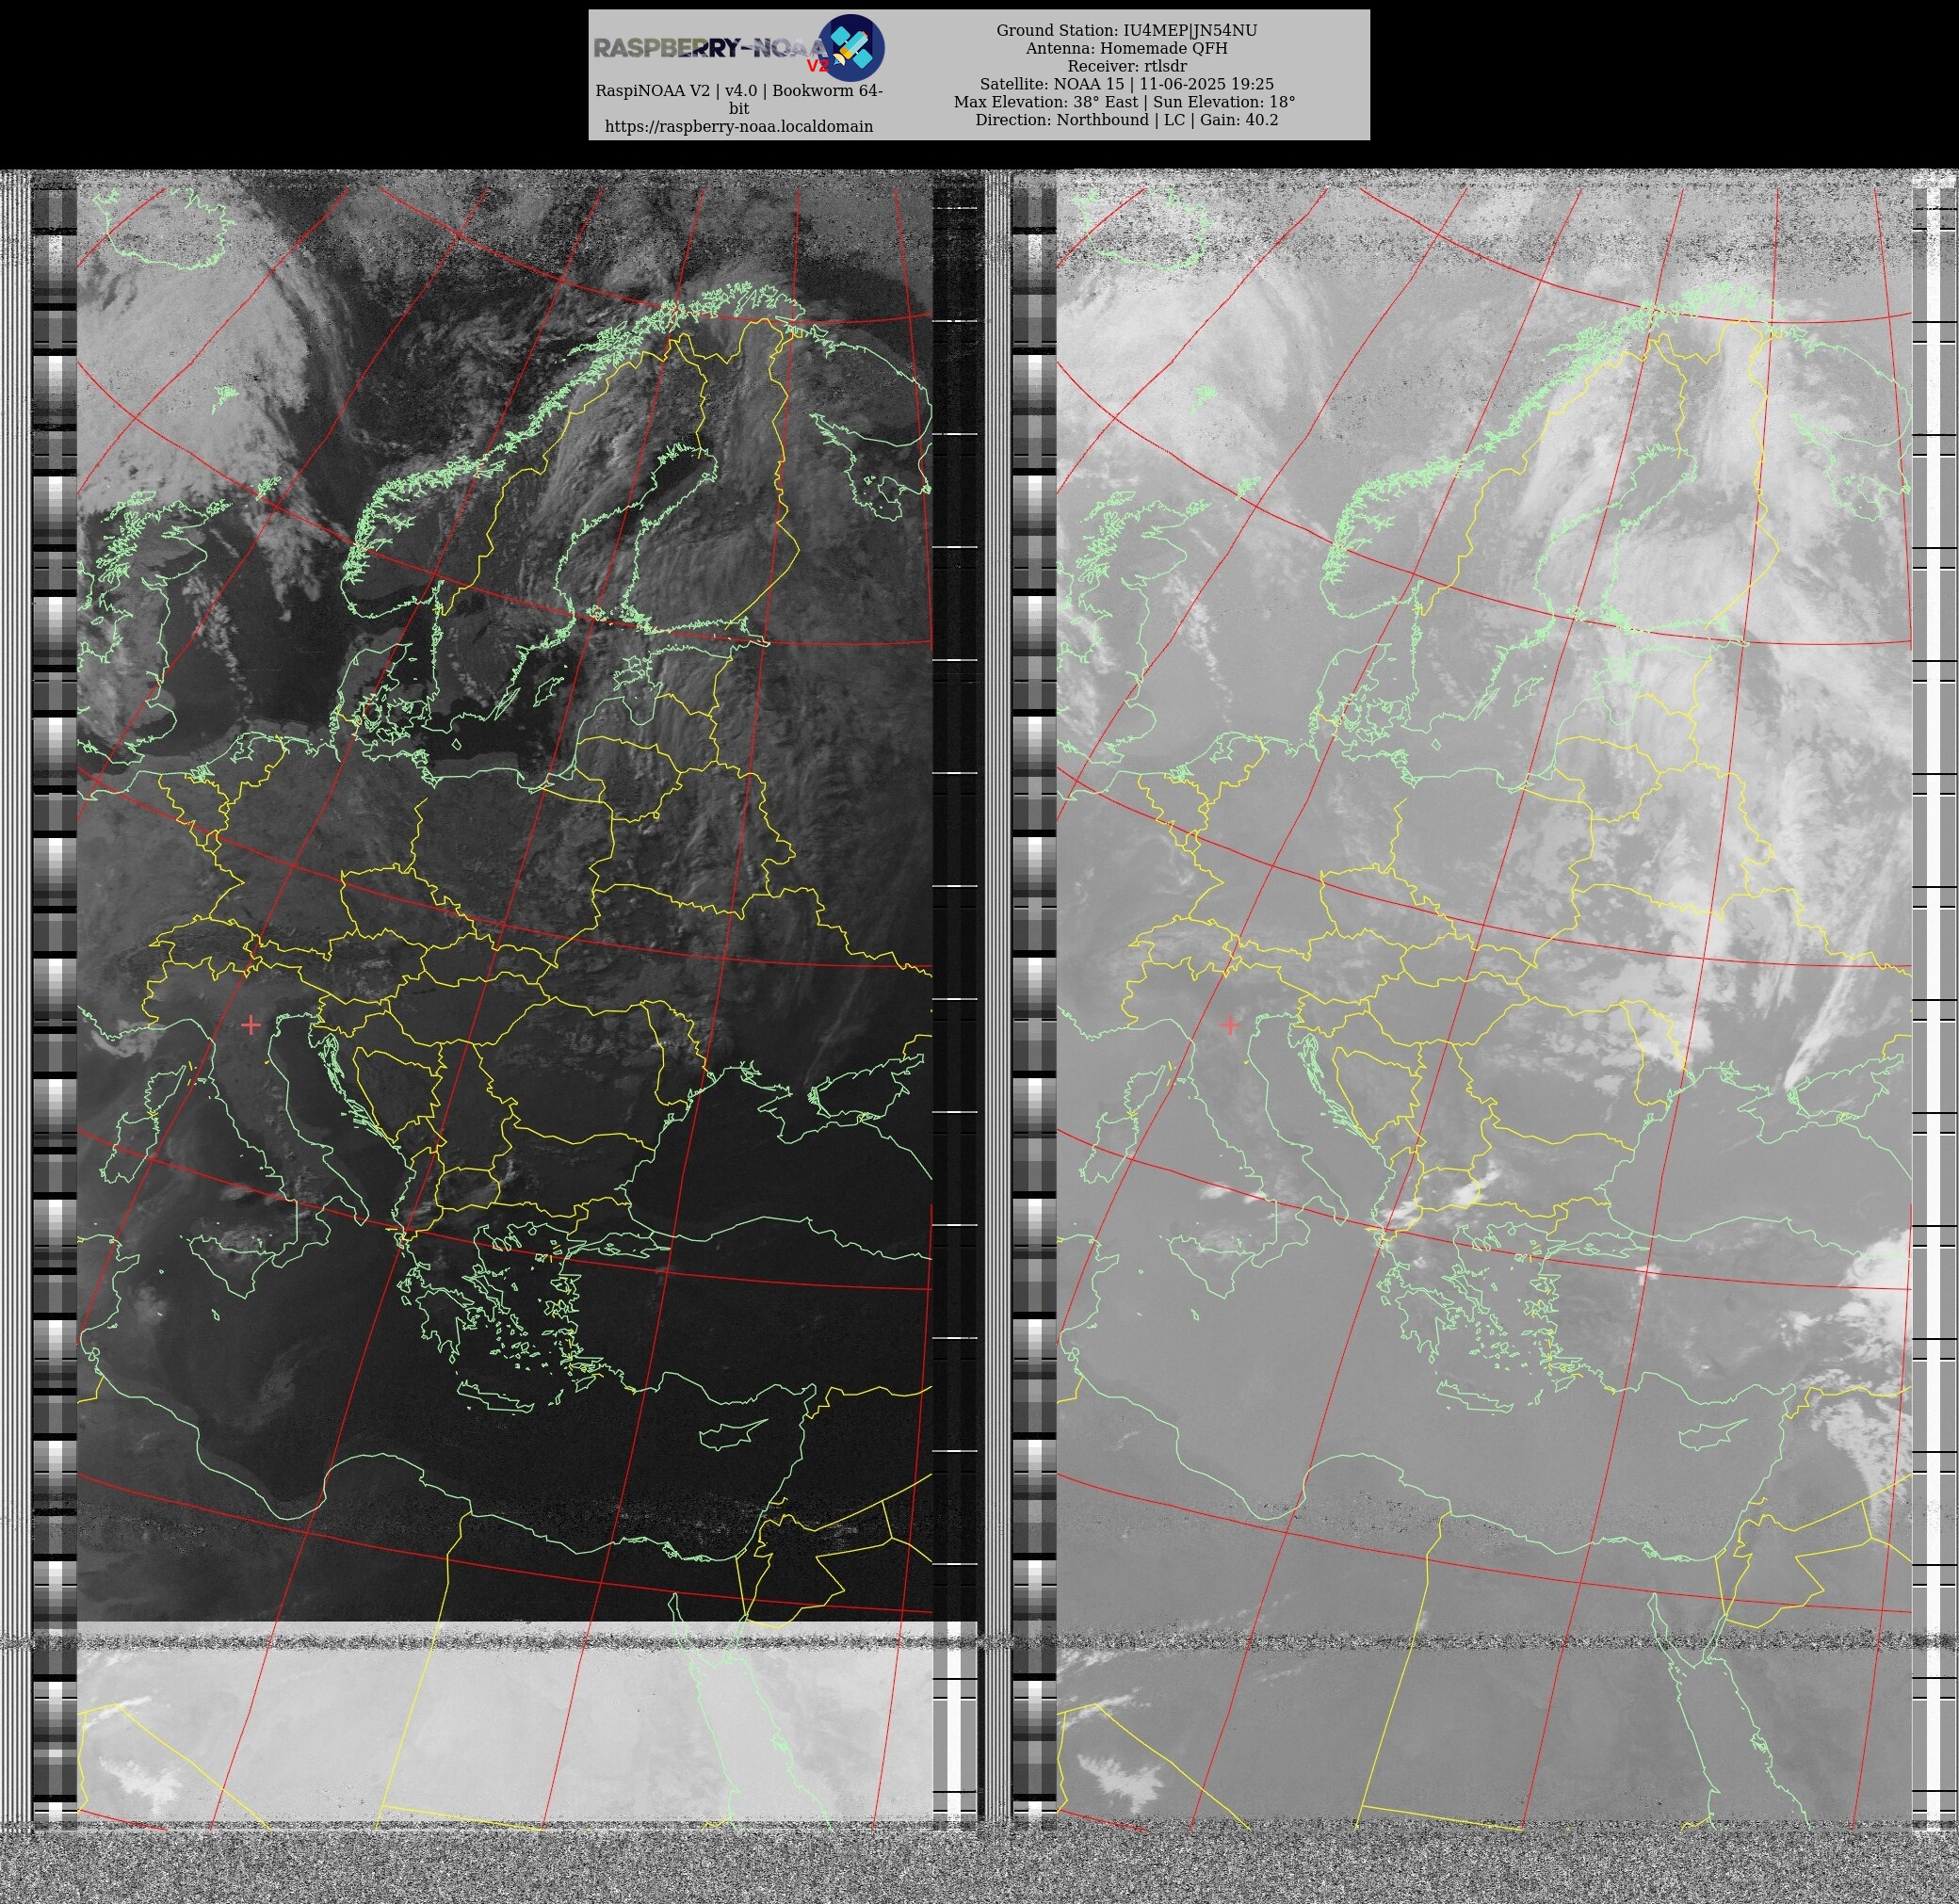
Task: Click the right light infrared satellite image
Action: tap(1484, 1000)
